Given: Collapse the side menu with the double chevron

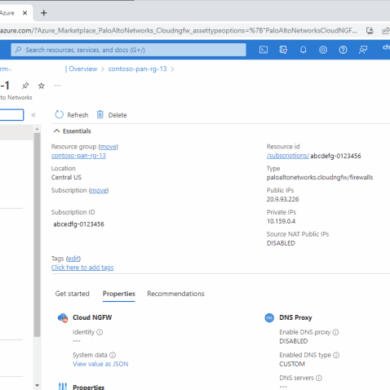Looking at the screenshot, I should [33, 115].
